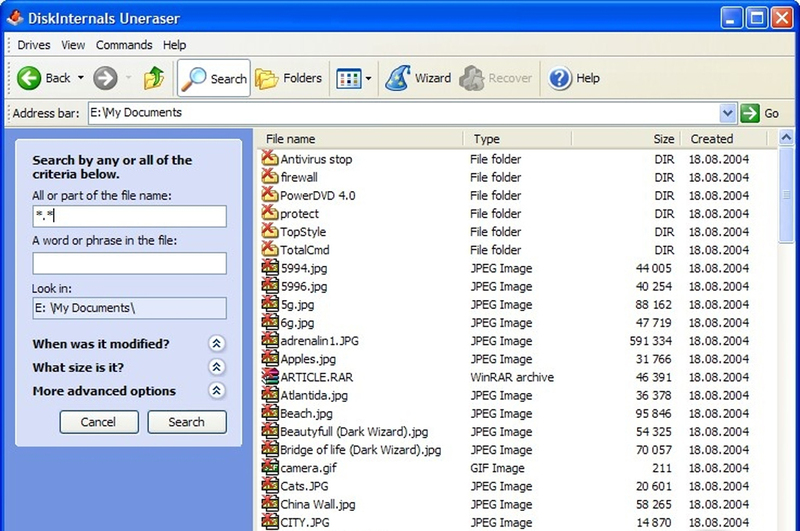Select the adrenalin1.JPG file name
This screenshot has height=531, width=800.
(319, 341)
